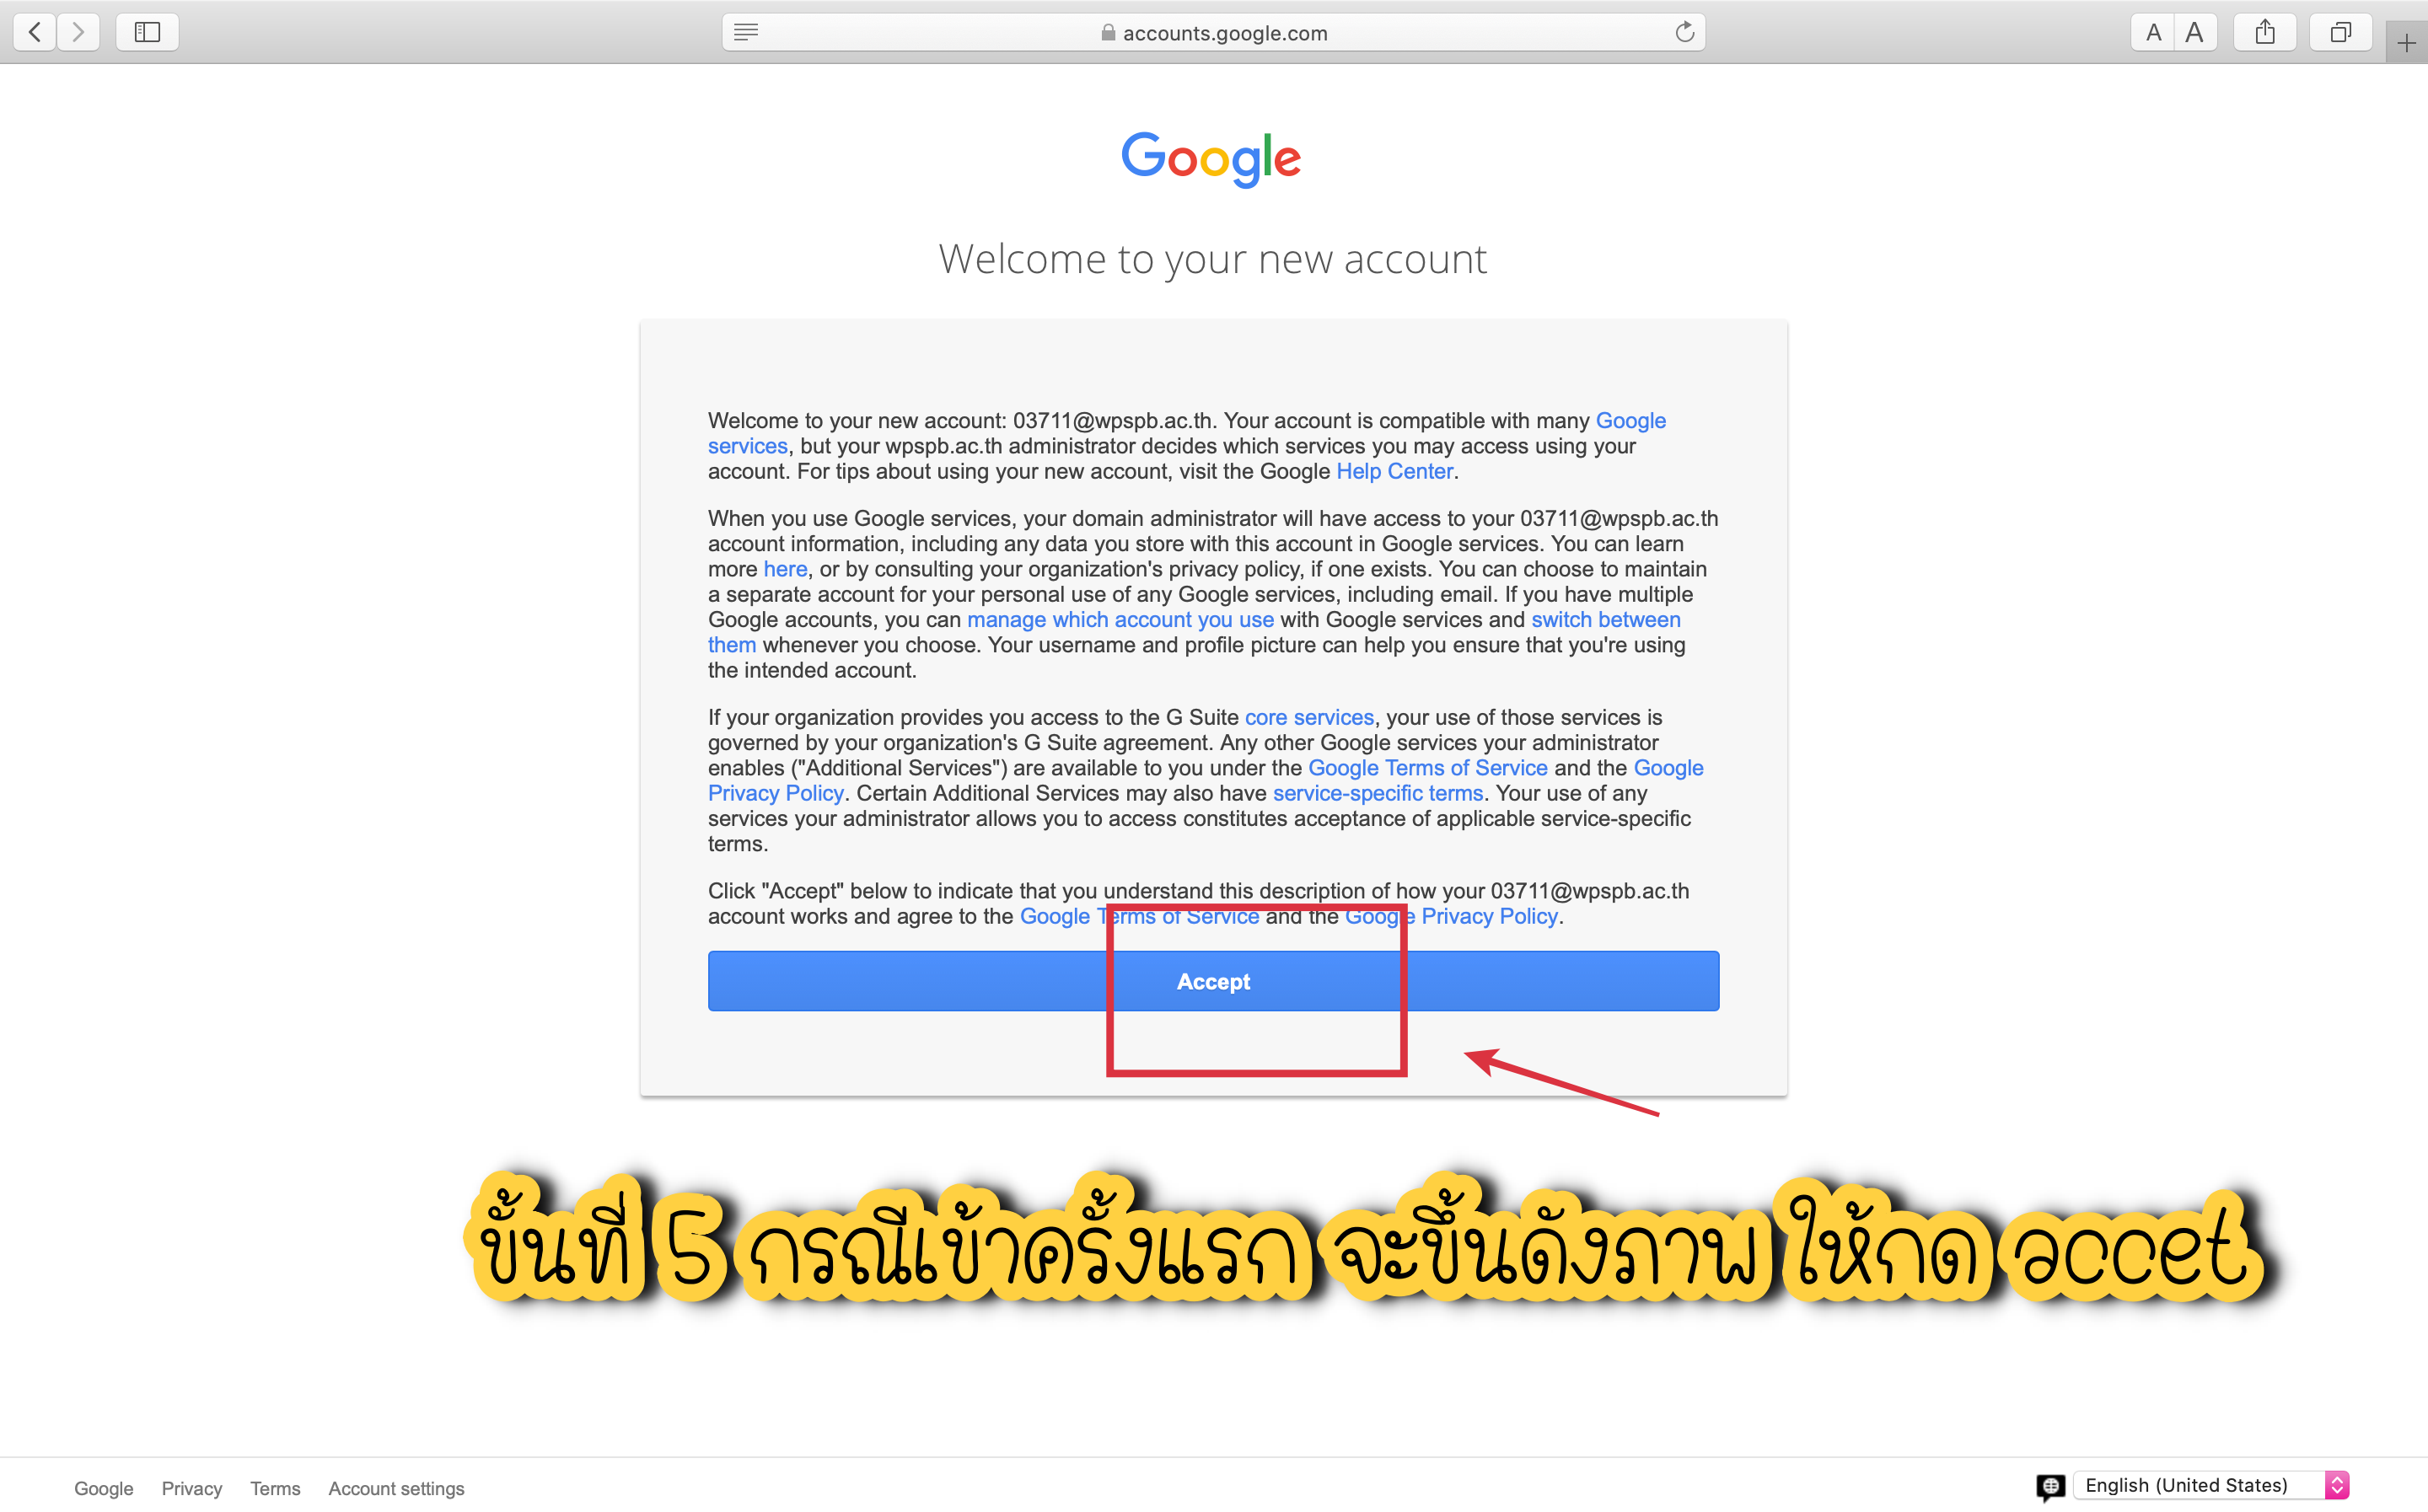This screenshot has height=1512, width=2428.
Task: Show all tabs overview icon
Action: tap(2340, 32)
